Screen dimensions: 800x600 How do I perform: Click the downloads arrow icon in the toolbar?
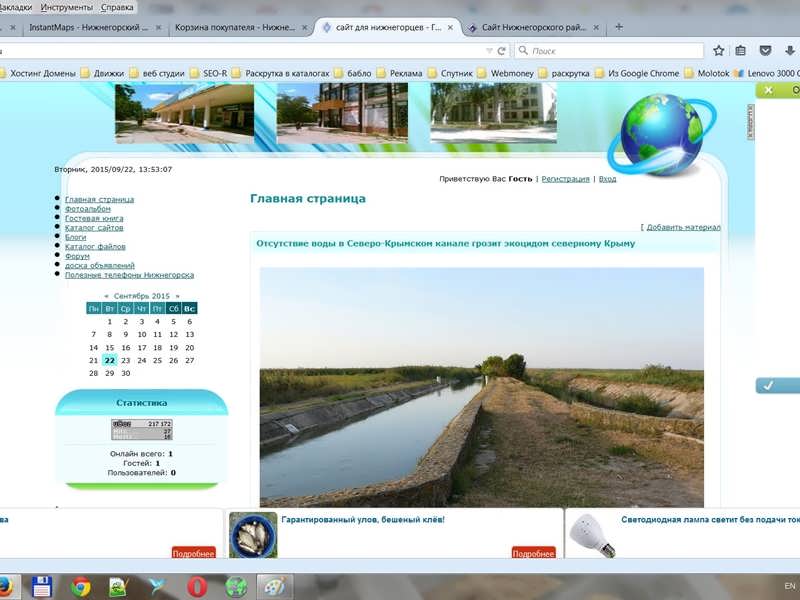[789, 50]
